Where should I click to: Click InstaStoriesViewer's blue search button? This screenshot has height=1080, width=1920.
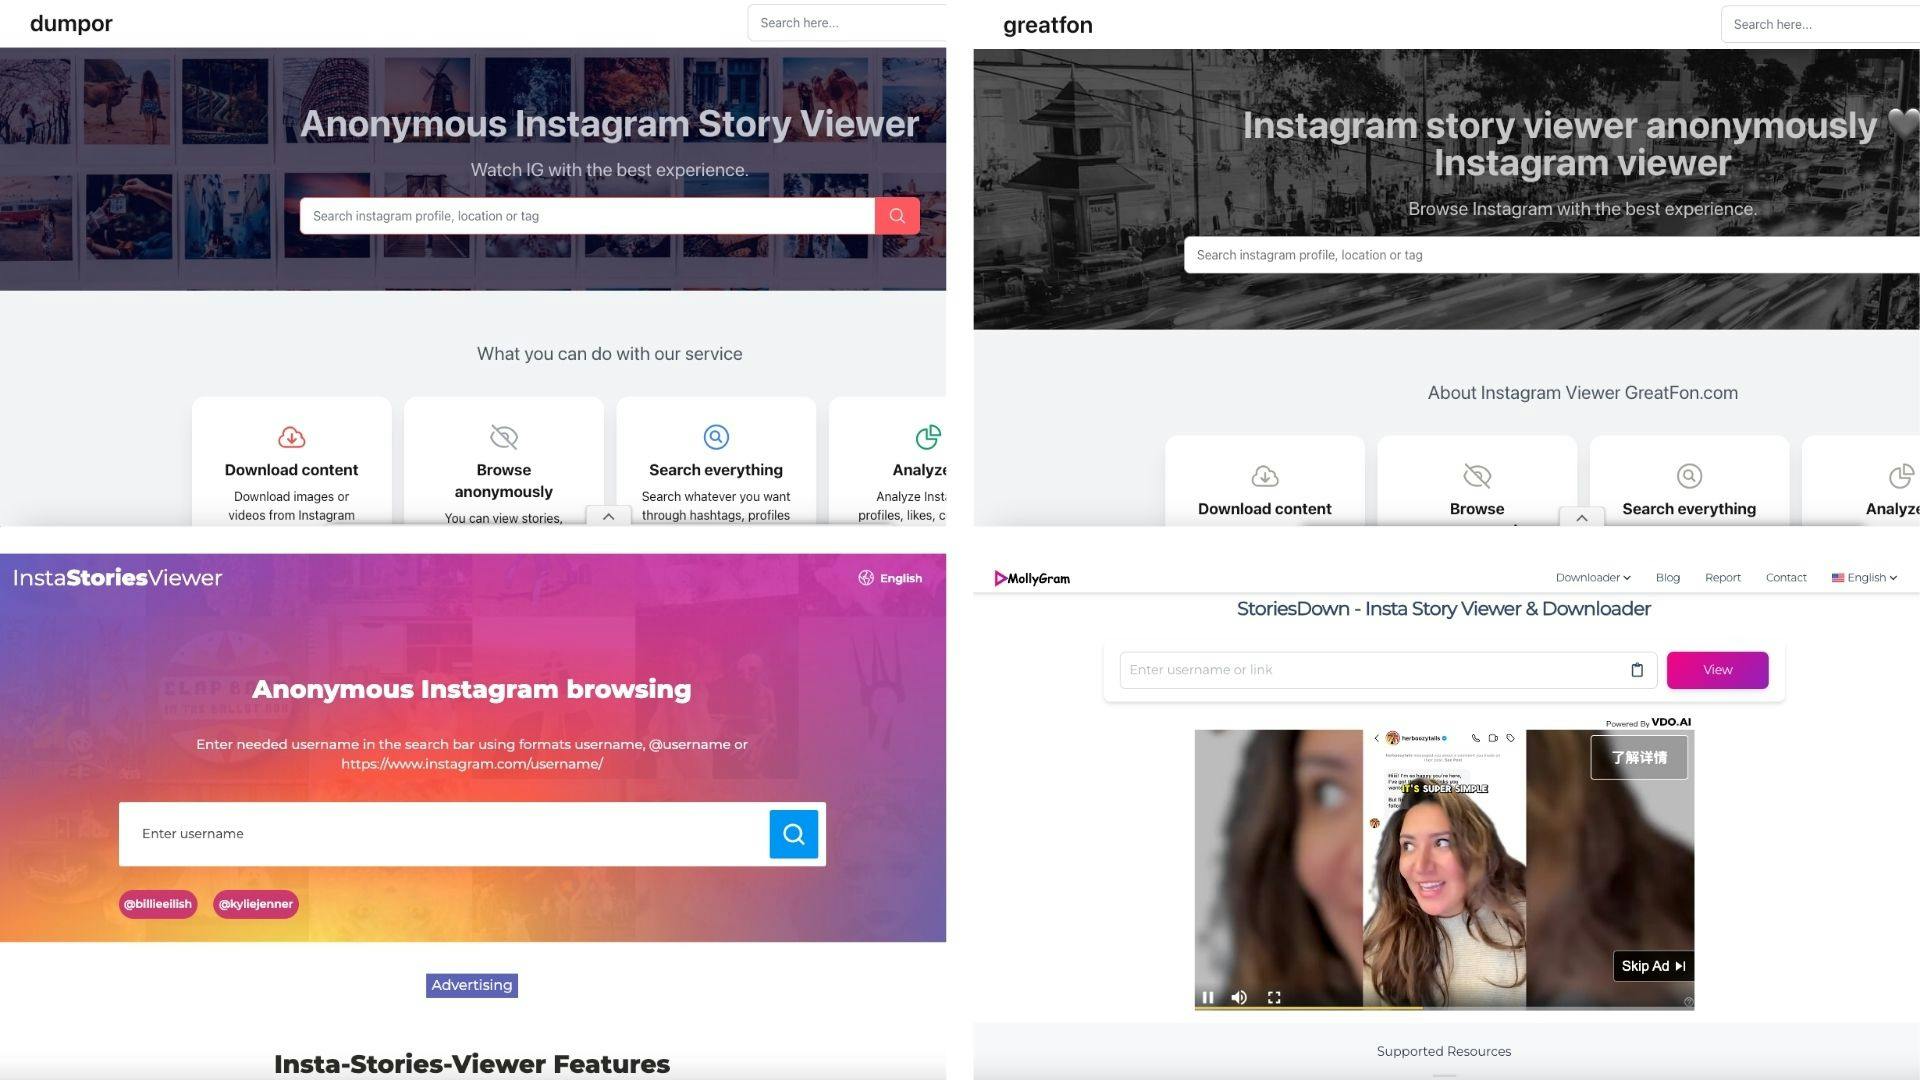pos(794,834)
